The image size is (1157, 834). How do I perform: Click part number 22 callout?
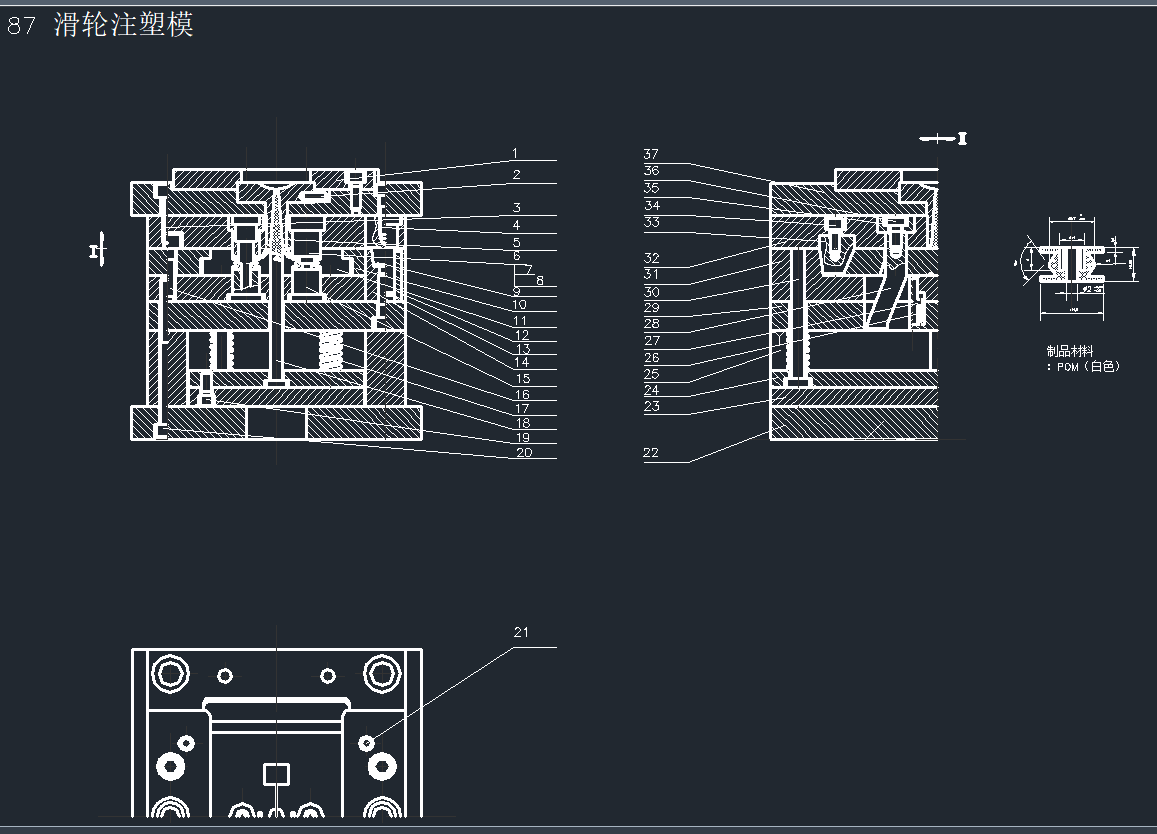click(650, 452)
